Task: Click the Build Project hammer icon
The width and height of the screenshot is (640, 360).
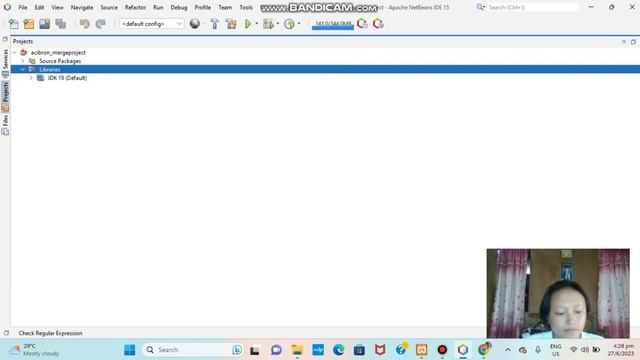Action: tap(214, 24)
